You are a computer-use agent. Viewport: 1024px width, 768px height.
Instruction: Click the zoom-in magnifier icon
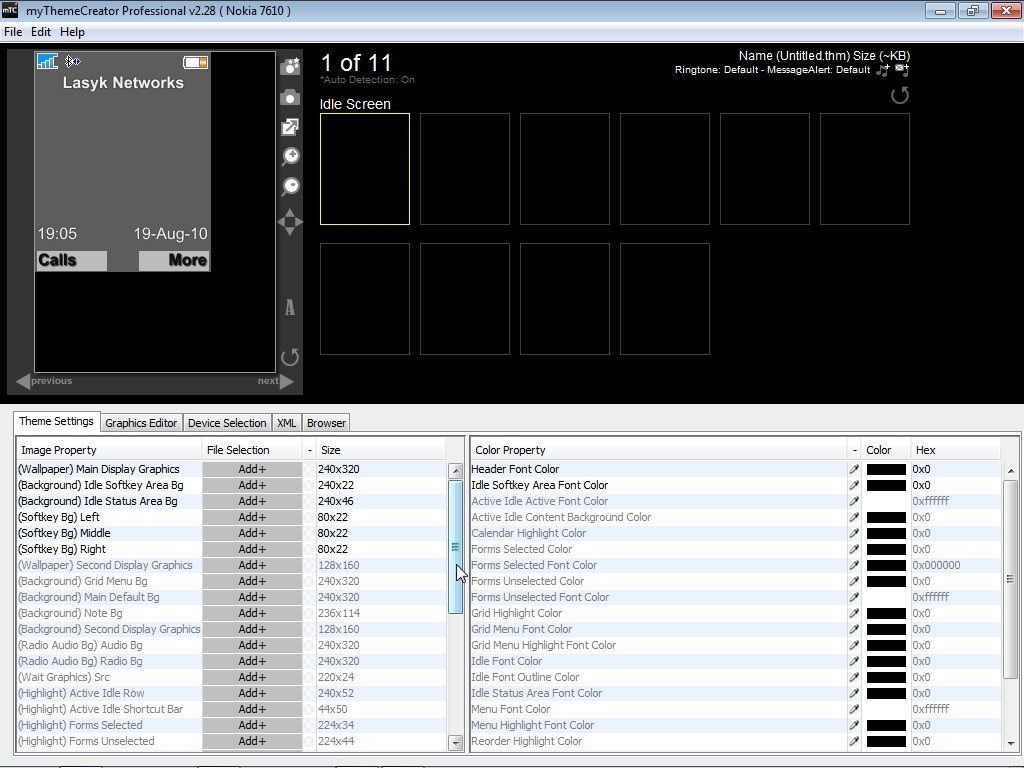[x=290, y=156]
